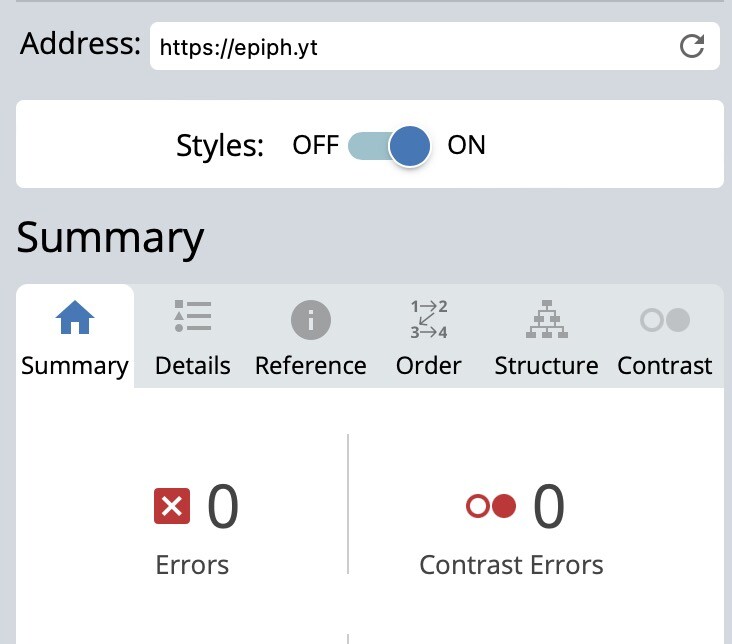Click the Summary heading
Viewport: 732px width, 644px height.
point(111,239)
